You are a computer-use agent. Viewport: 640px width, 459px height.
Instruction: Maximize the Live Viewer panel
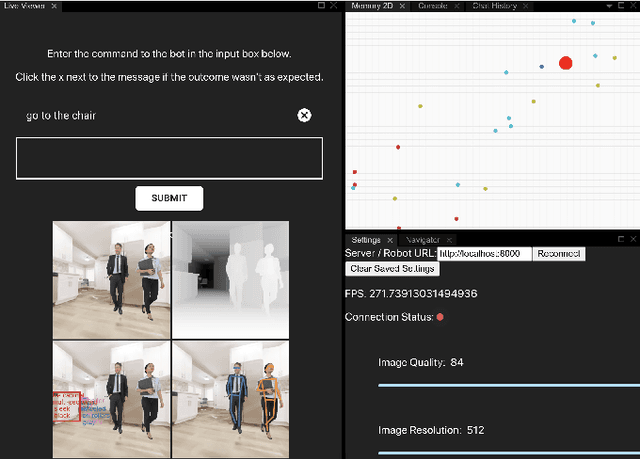tap(320, 6)
